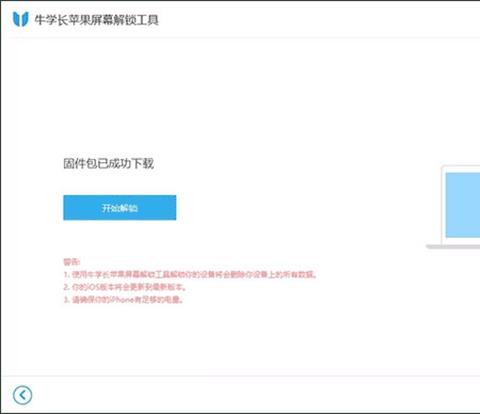The image size is (480, 414).
Task: Select warning line 3 about iPhone battery
Action: point(123,300)
